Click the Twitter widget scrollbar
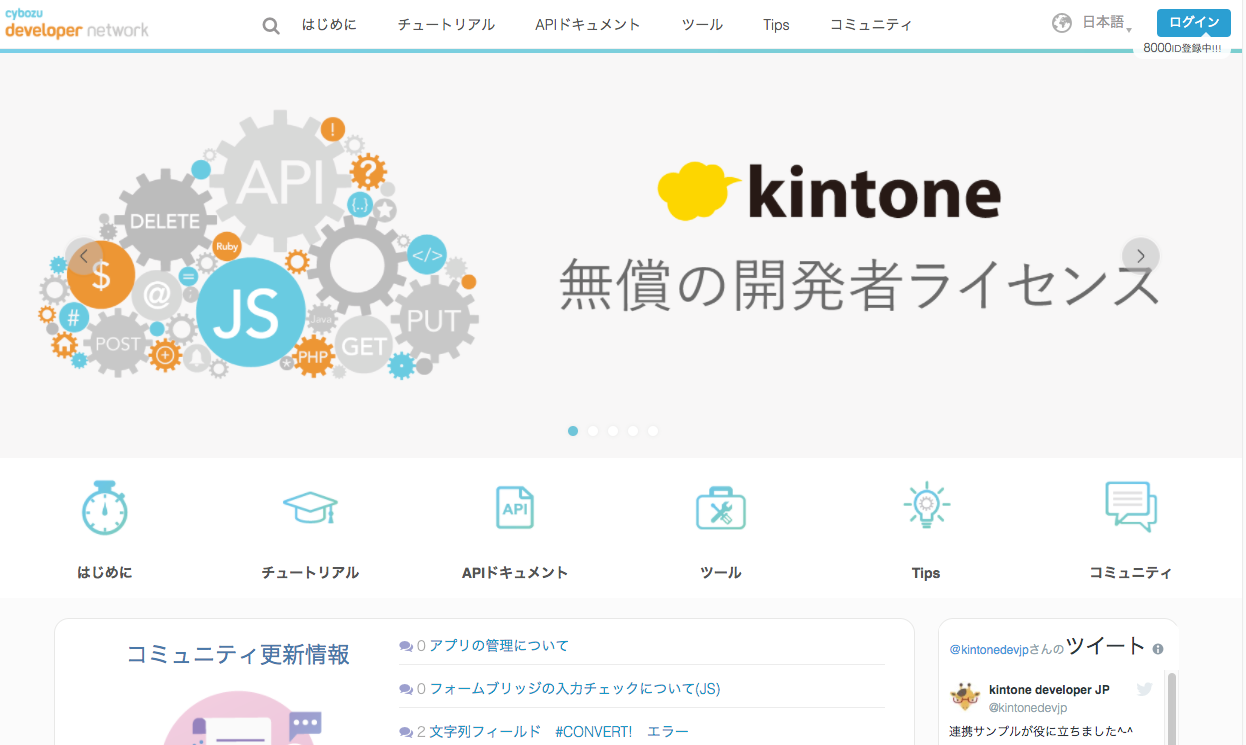This screenshot has width=1246, height=745. point(1172,708)
